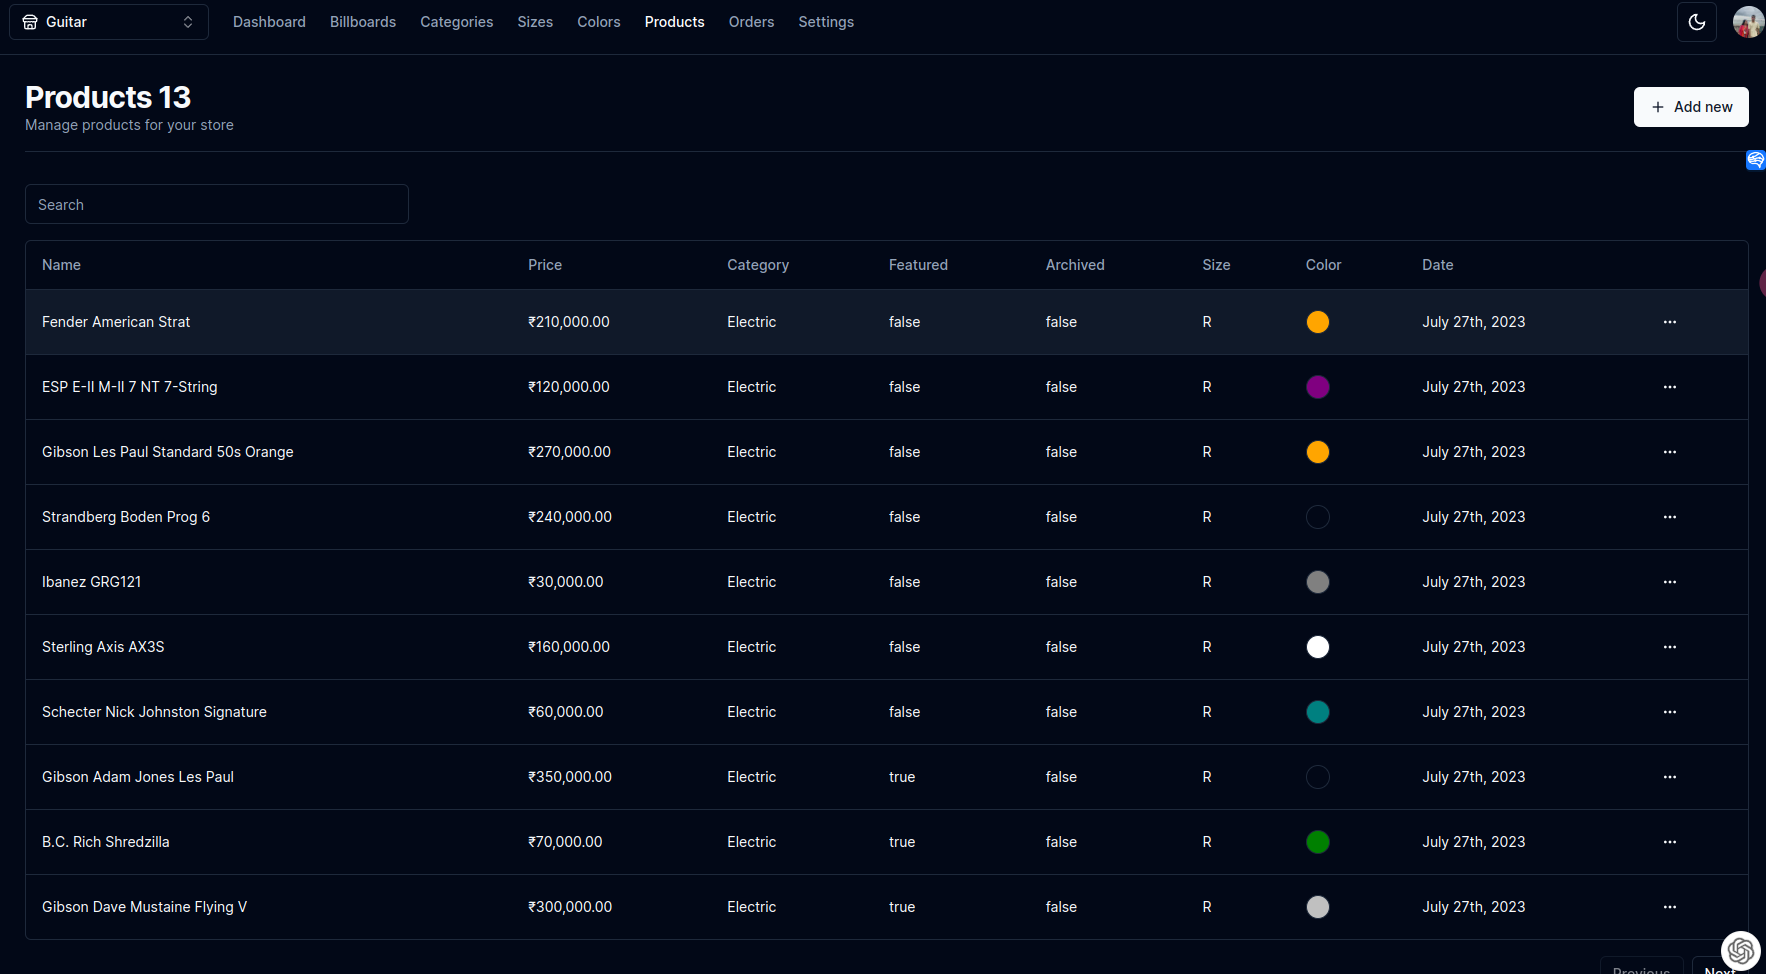Select the Products nav item
1766x974 pixels.
point(674,22)
